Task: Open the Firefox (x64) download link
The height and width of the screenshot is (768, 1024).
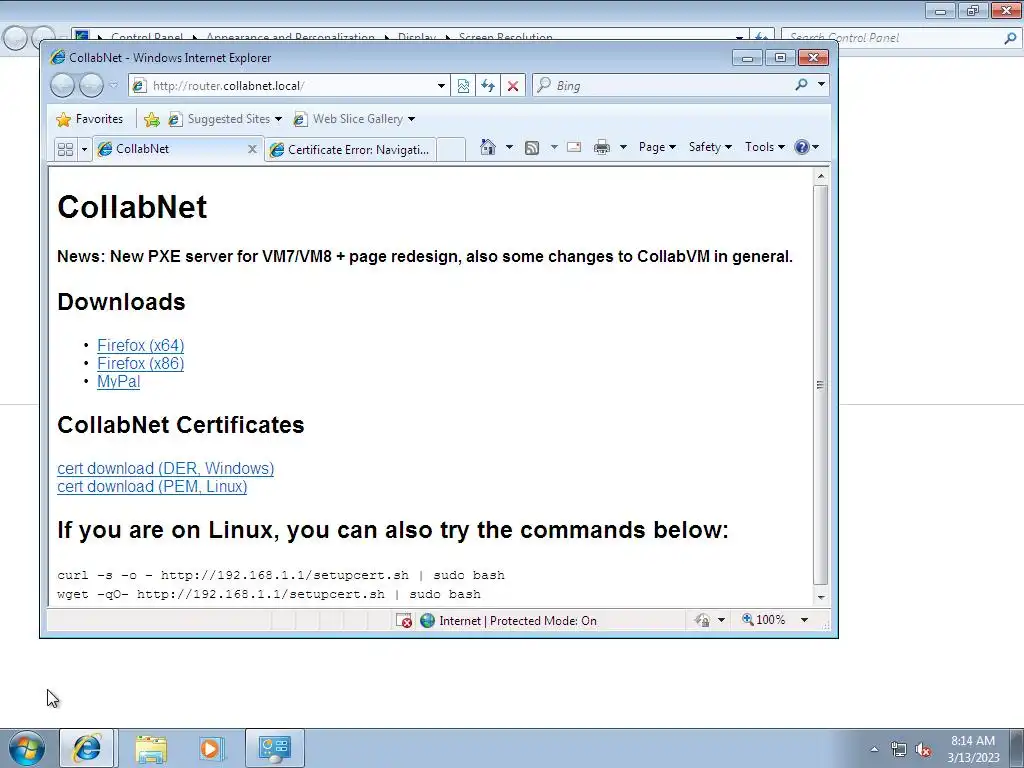Action: pyautogui.click(x=140, y=345)
